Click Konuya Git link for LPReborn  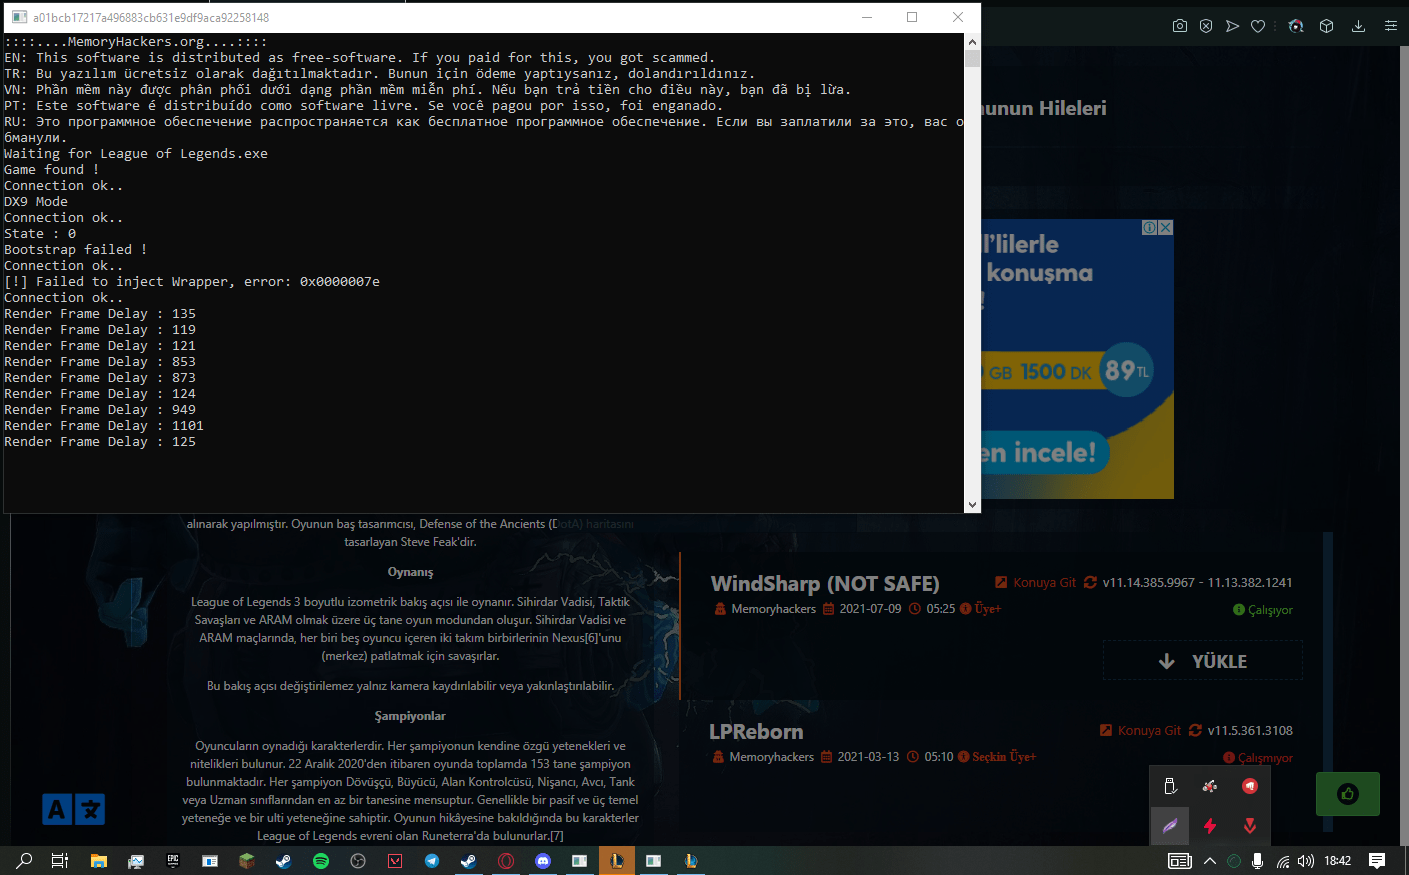(x=1140, y=730)
